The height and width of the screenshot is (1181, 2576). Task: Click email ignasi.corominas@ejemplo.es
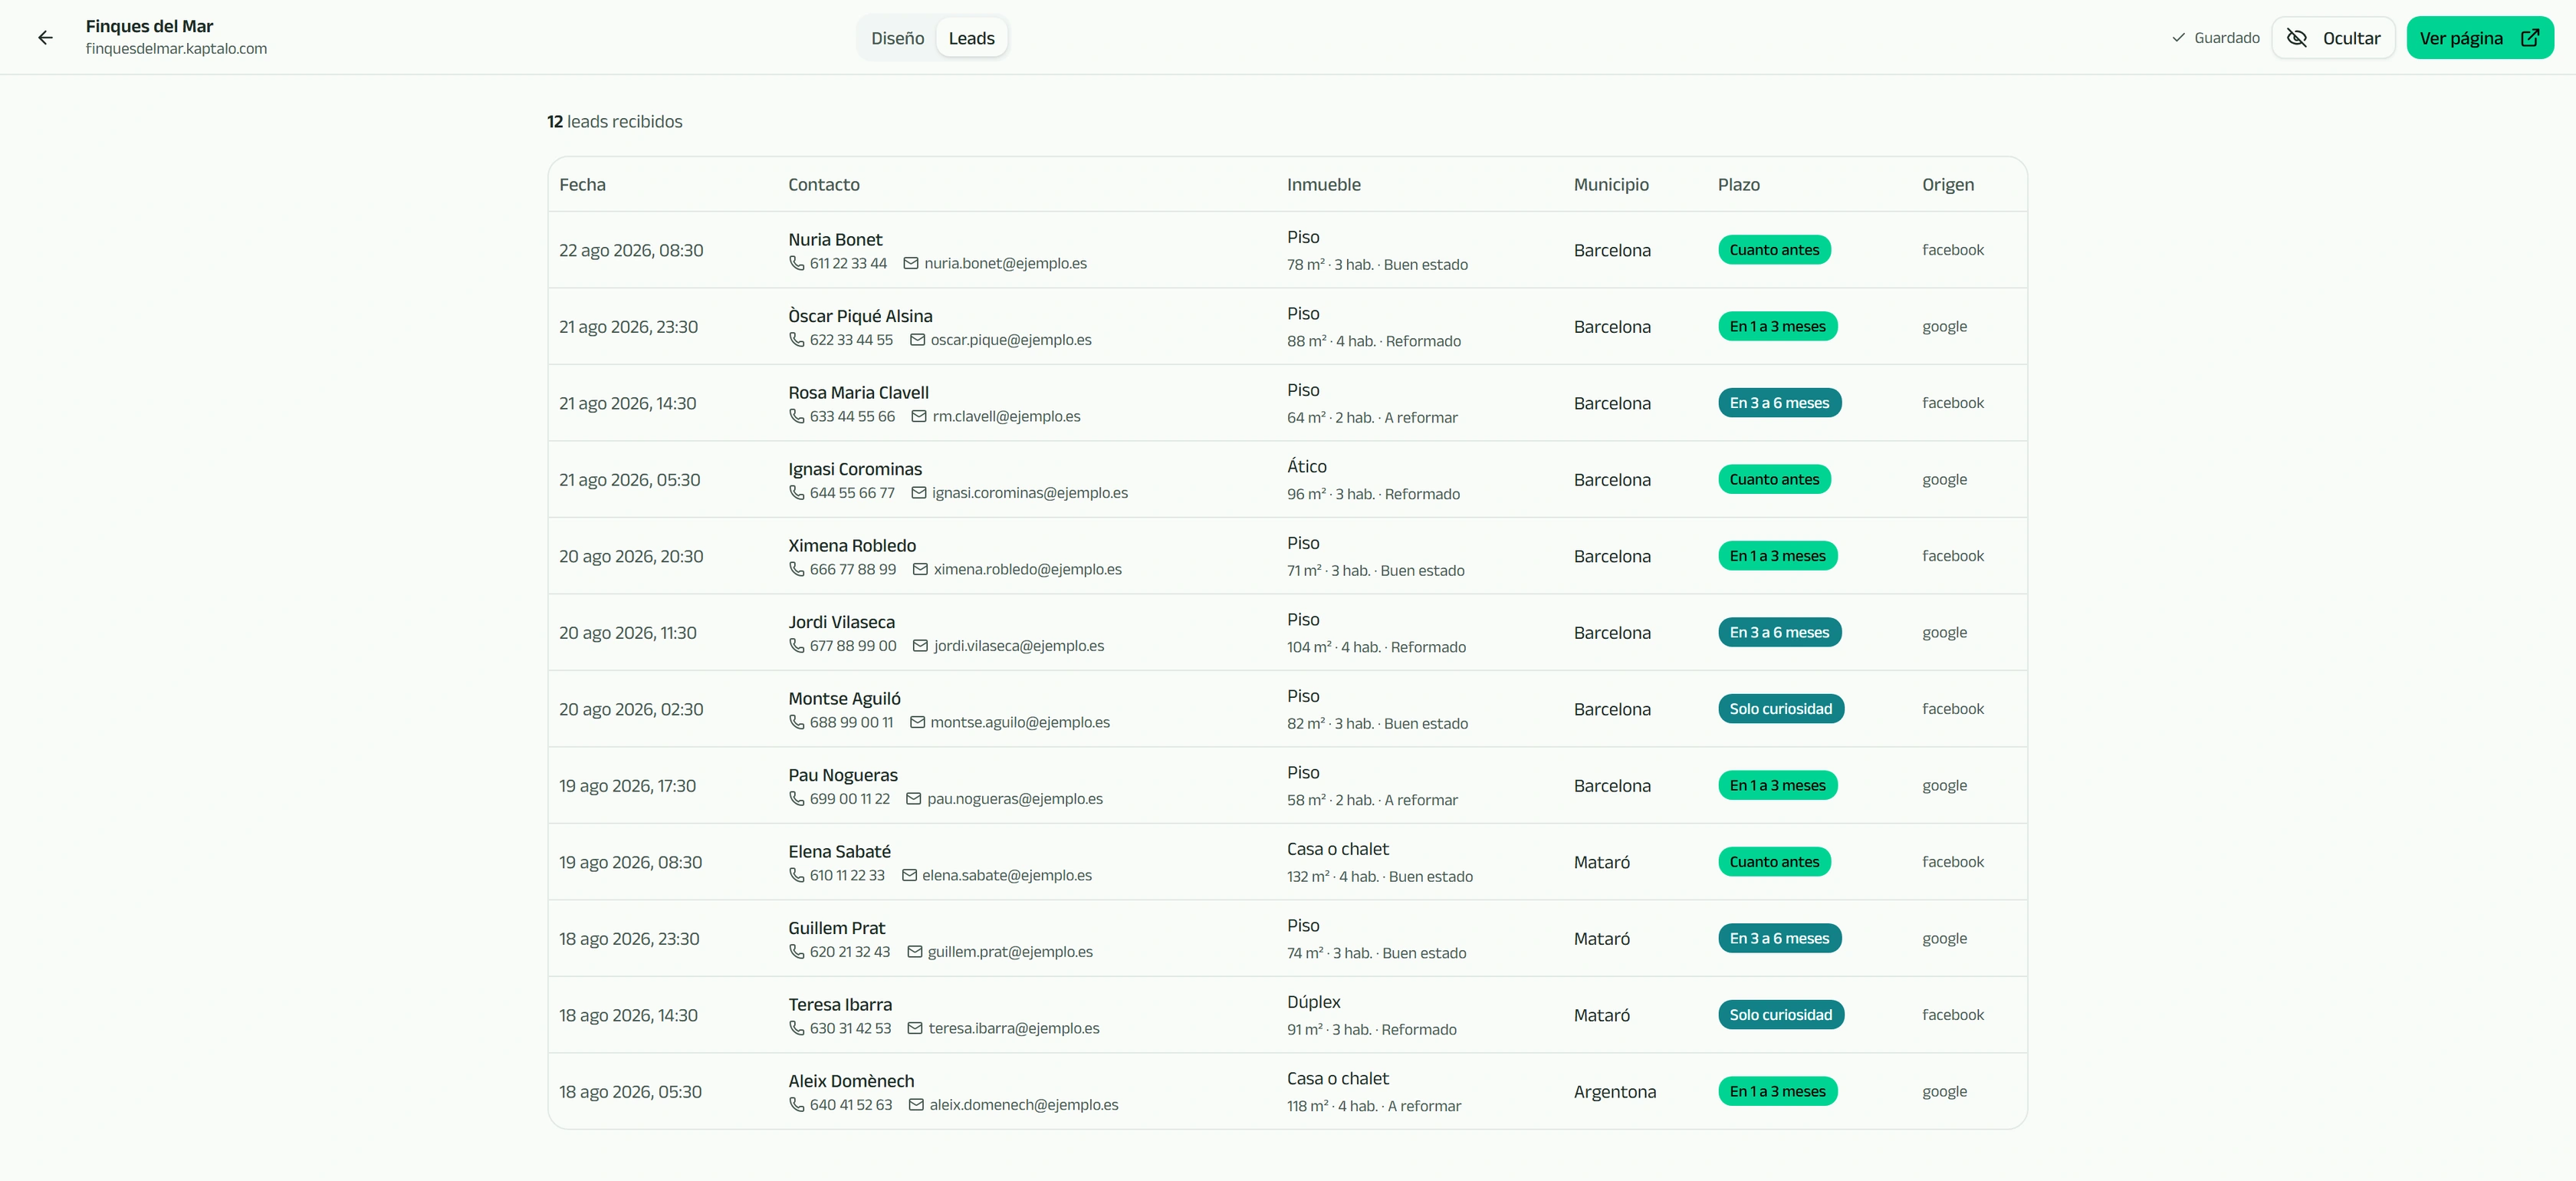tap(1029, 493)
